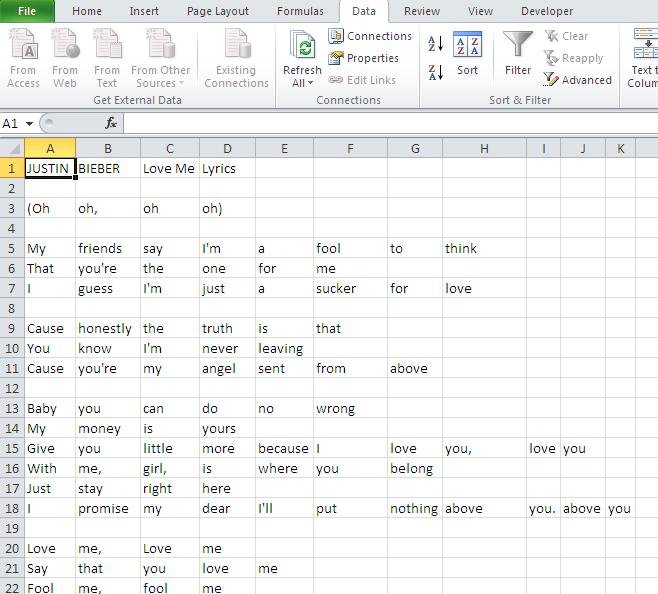Switch to the Home tab
Screen dimensions: 658x594
click(x=87, y=11)
